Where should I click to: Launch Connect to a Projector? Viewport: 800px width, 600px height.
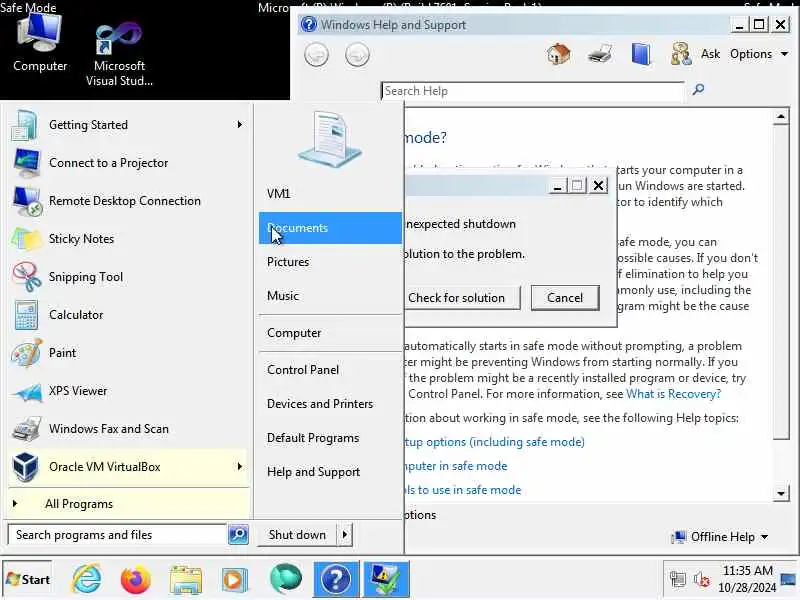point(128,163)
